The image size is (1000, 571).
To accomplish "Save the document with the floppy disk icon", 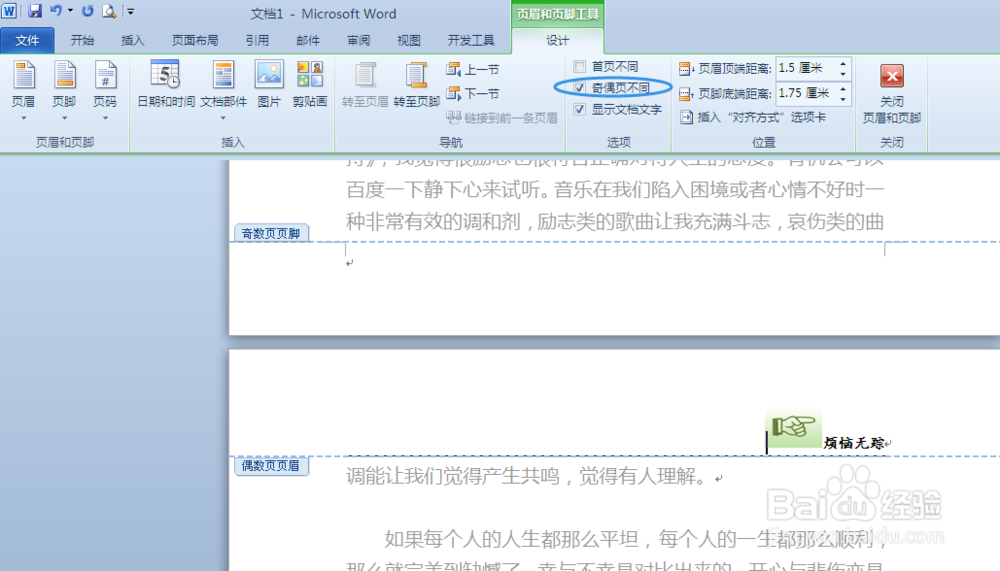I will coord(34,11).
